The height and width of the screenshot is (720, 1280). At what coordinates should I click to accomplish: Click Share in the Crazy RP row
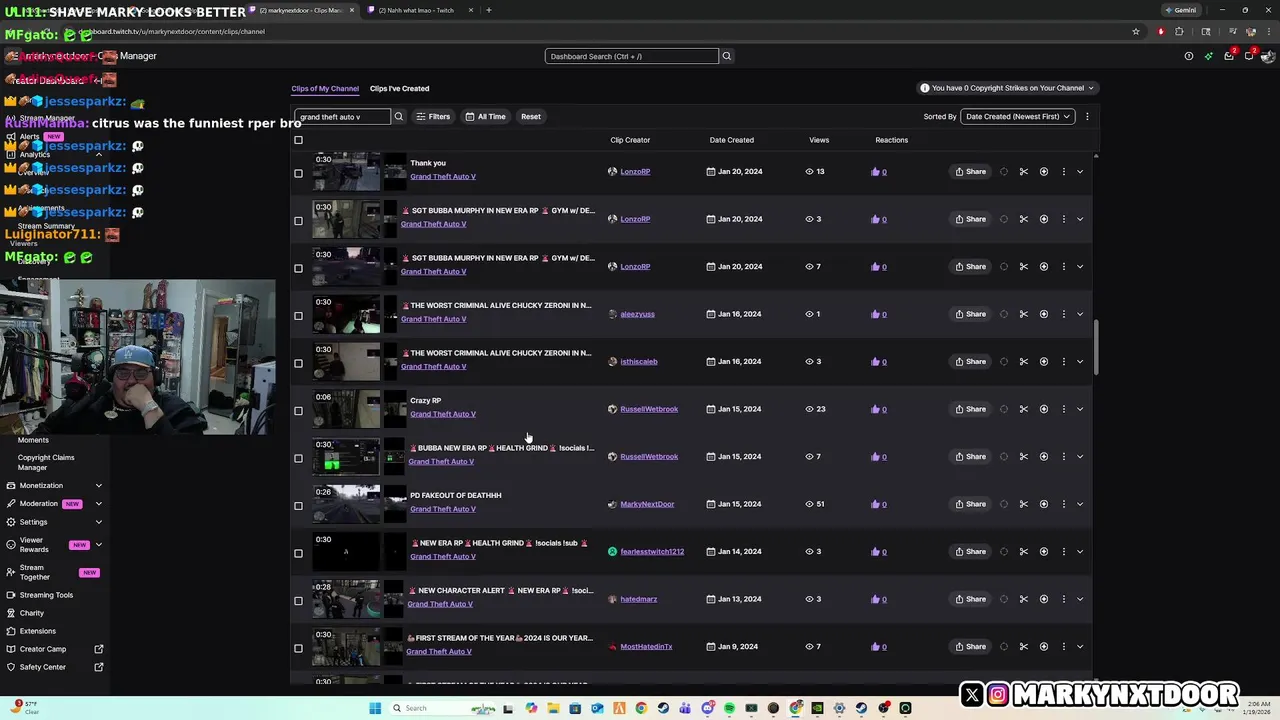click(x=971, y=409)
